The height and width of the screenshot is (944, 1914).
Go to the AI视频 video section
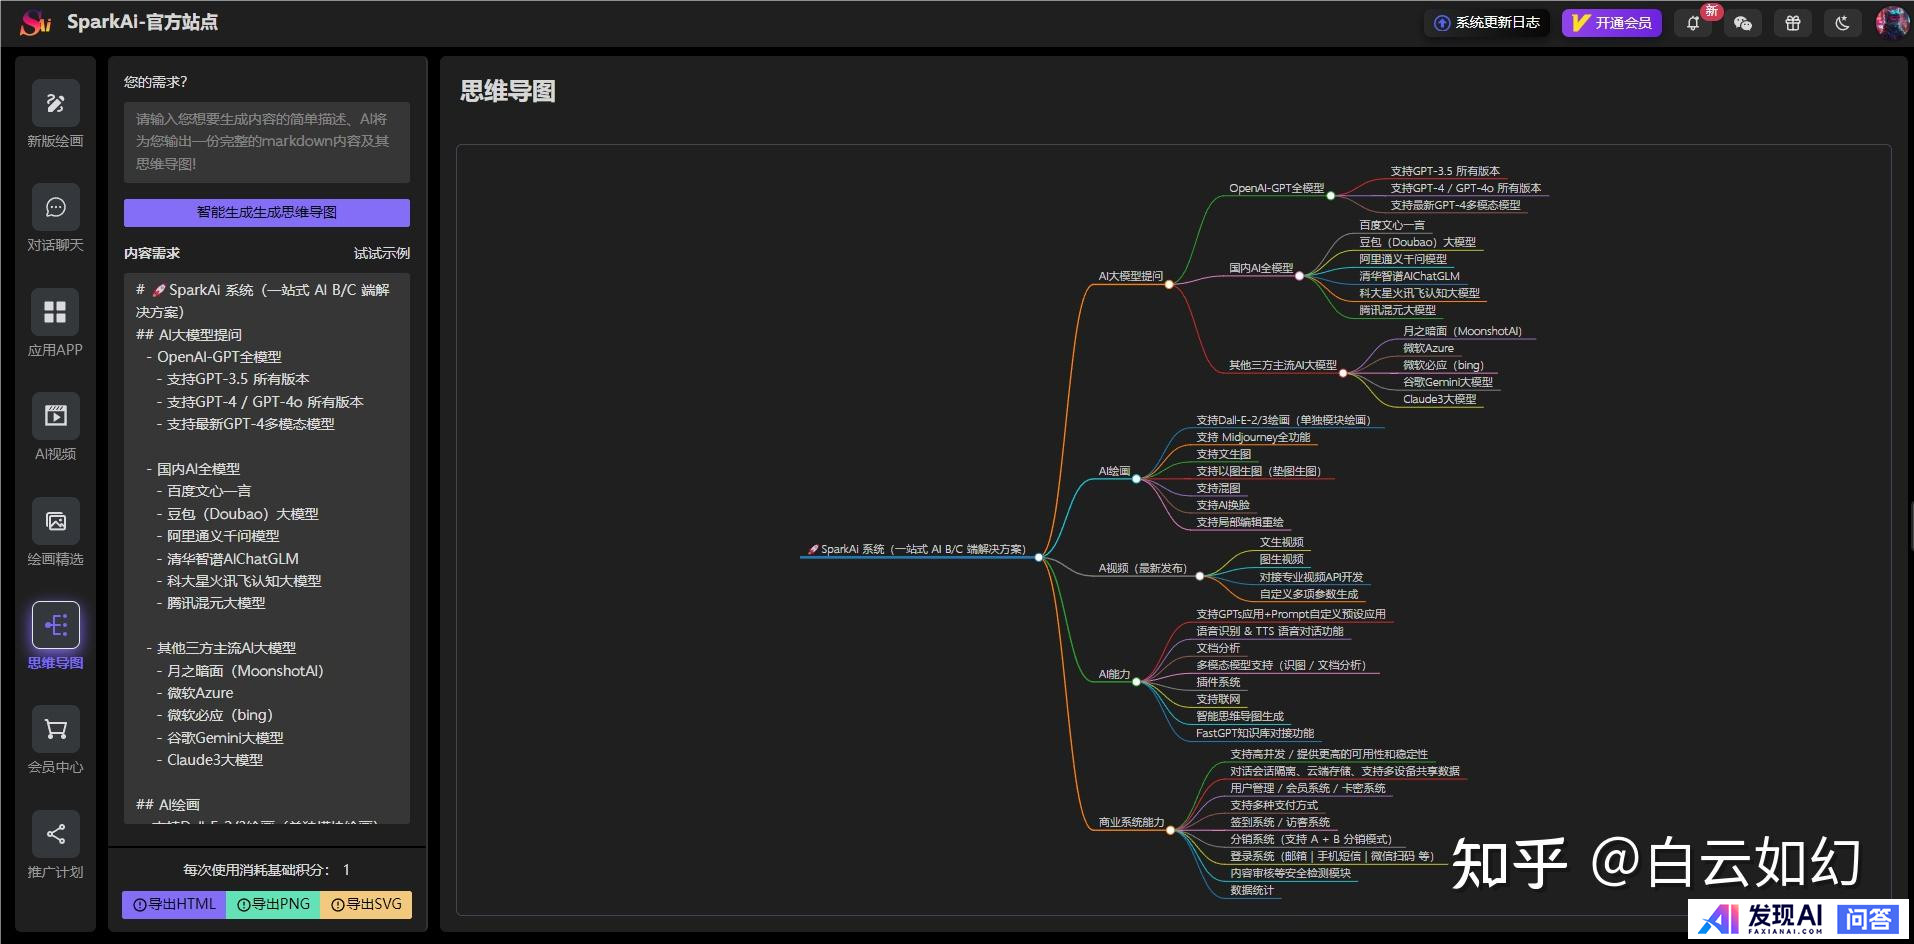point(55,417)
